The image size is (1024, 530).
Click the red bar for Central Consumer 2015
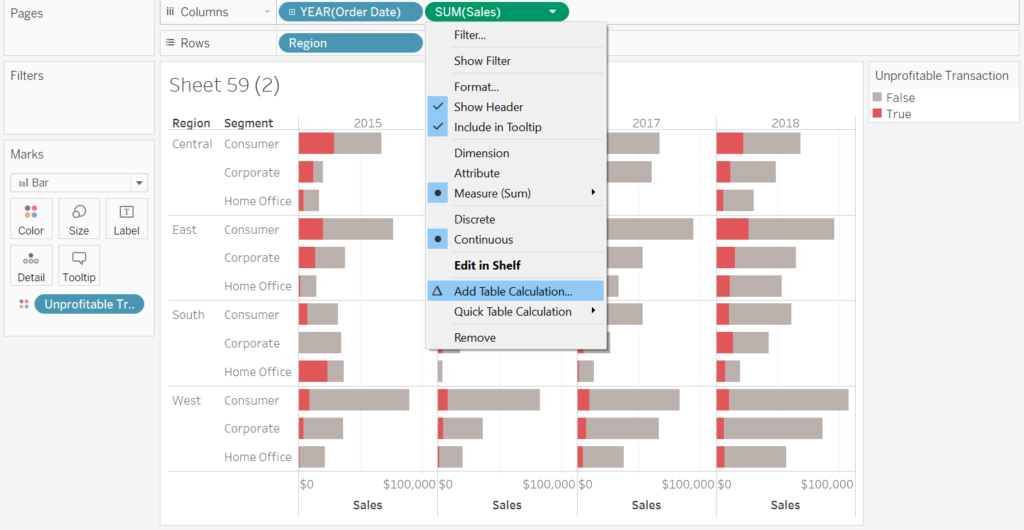316,144
